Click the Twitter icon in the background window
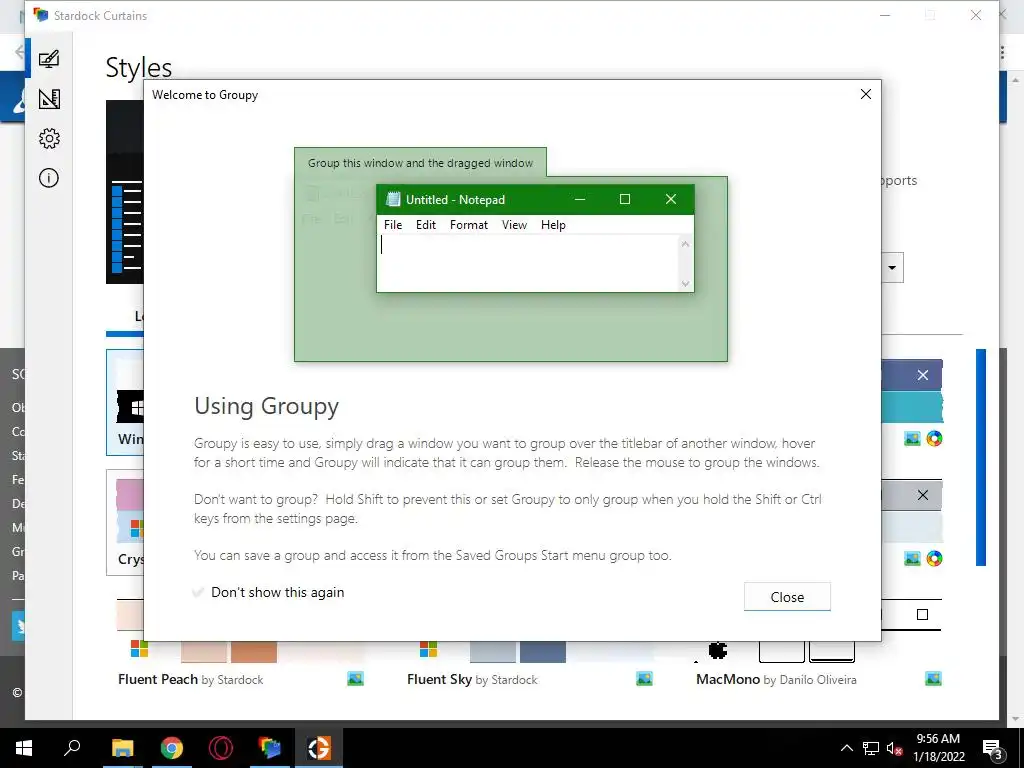The height and width of the screenshot is (768, 1024). [x=19, y=626]
